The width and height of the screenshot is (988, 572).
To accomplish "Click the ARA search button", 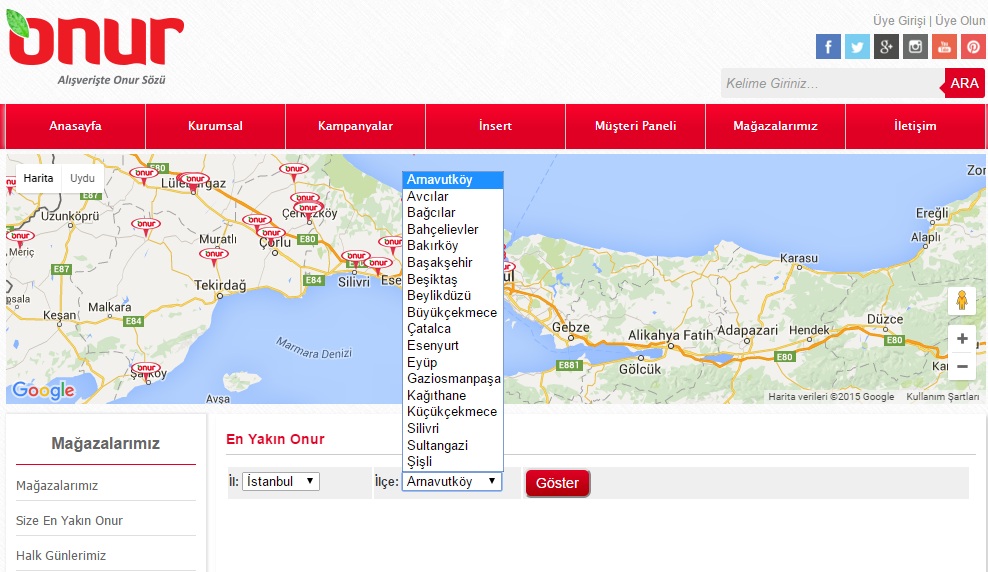I will pyautogui.click(x=964, y=83).
